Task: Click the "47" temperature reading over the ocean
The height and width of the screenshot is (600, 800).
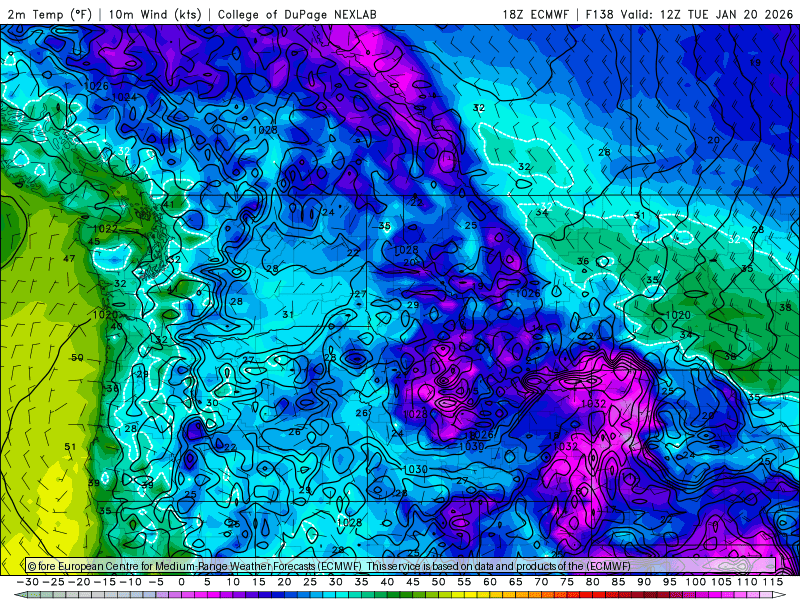Action: (x=69, y=259)
